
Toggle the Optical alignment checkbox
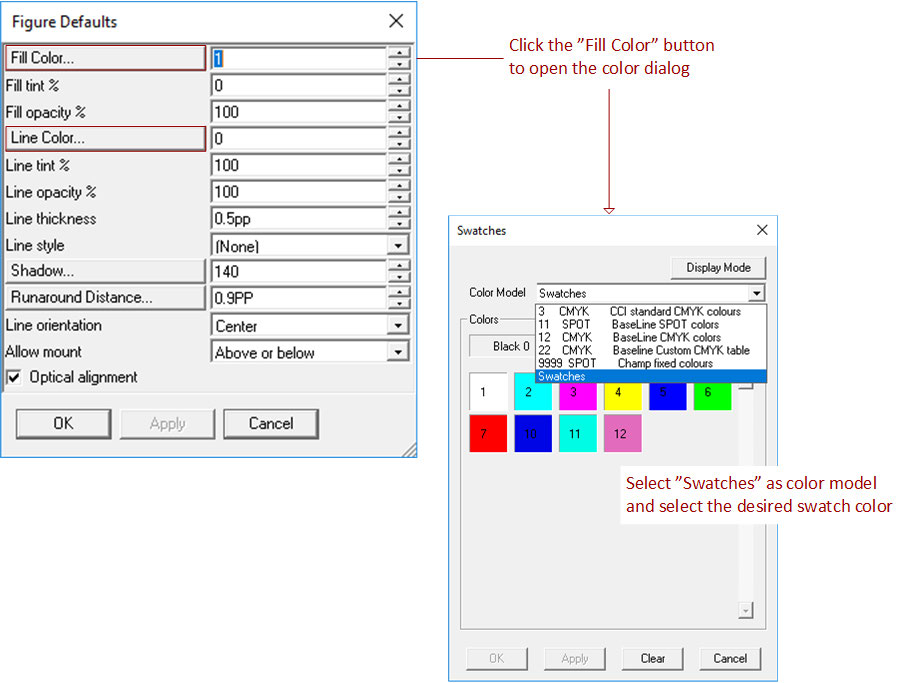(14, 378)
